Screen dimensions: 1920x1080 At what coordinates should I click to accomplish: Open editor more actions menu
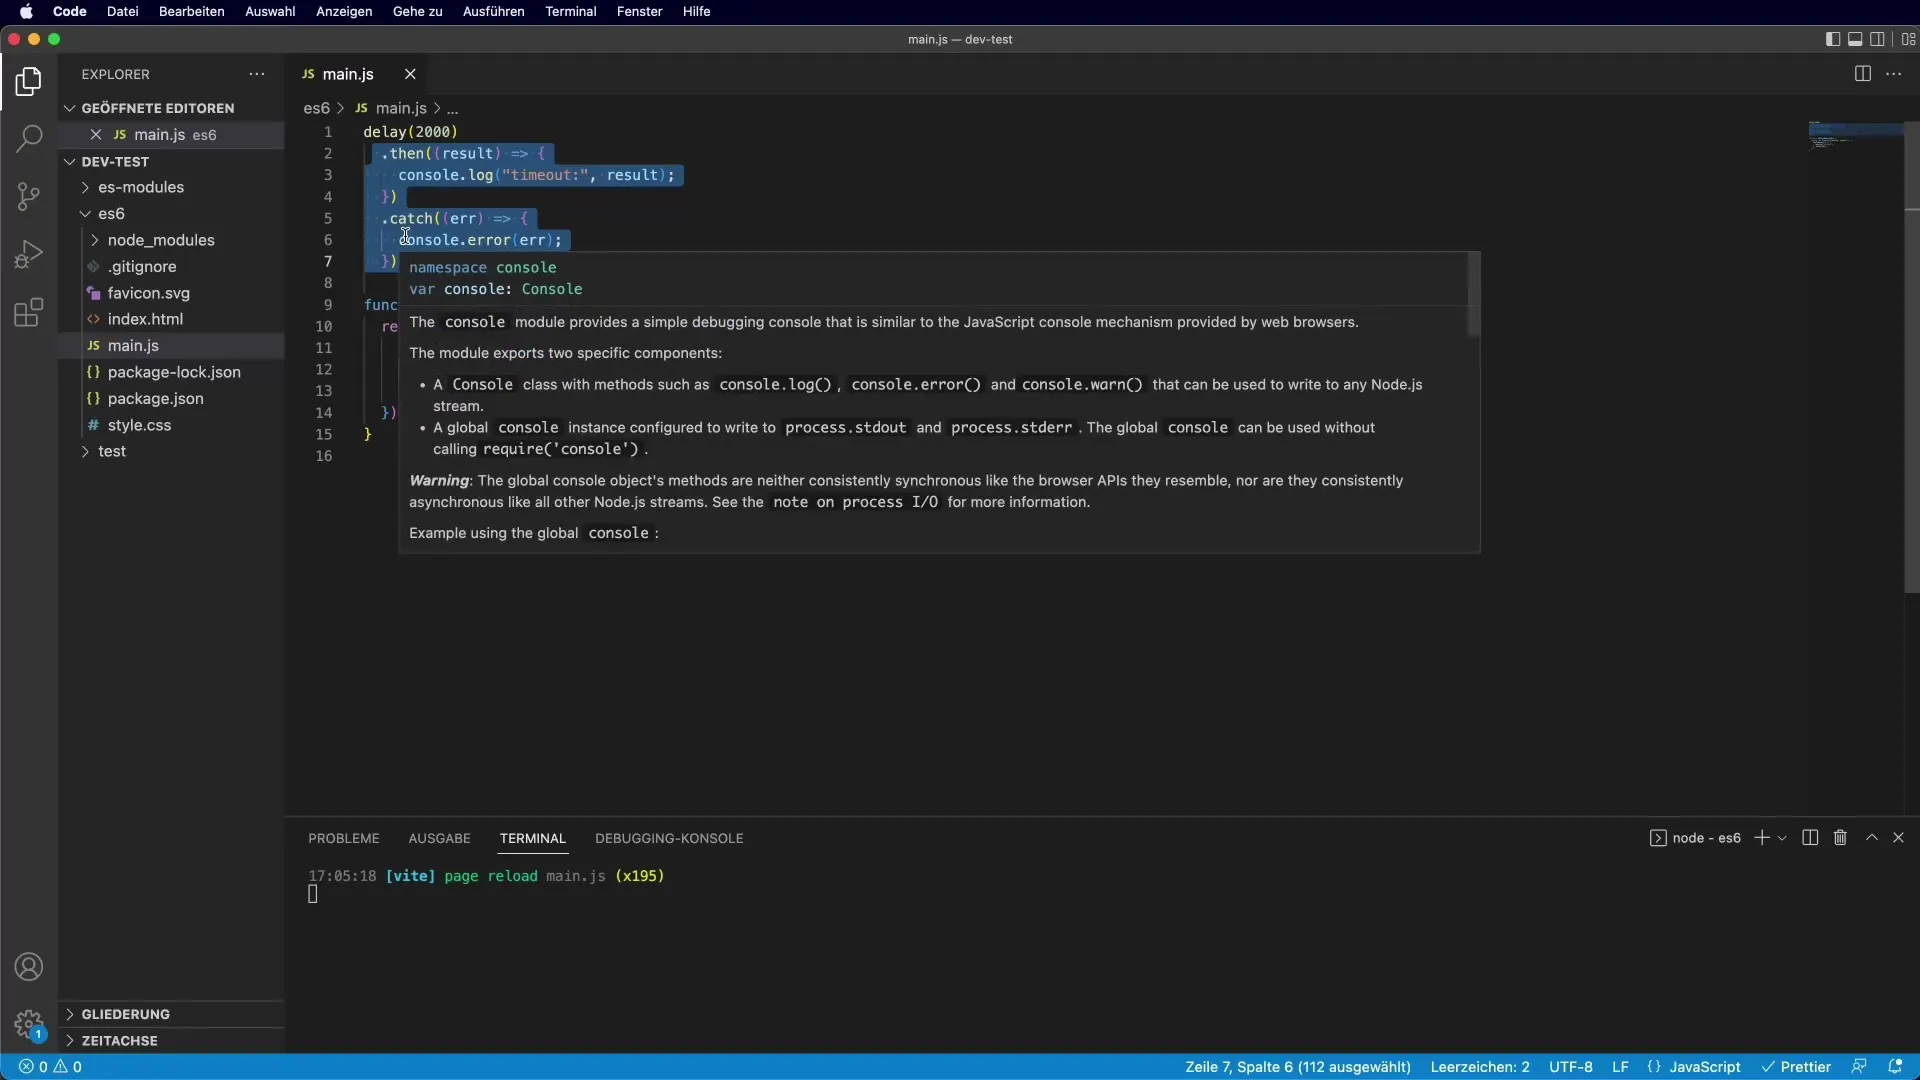pyautogui.click(x=1894, y=74)
